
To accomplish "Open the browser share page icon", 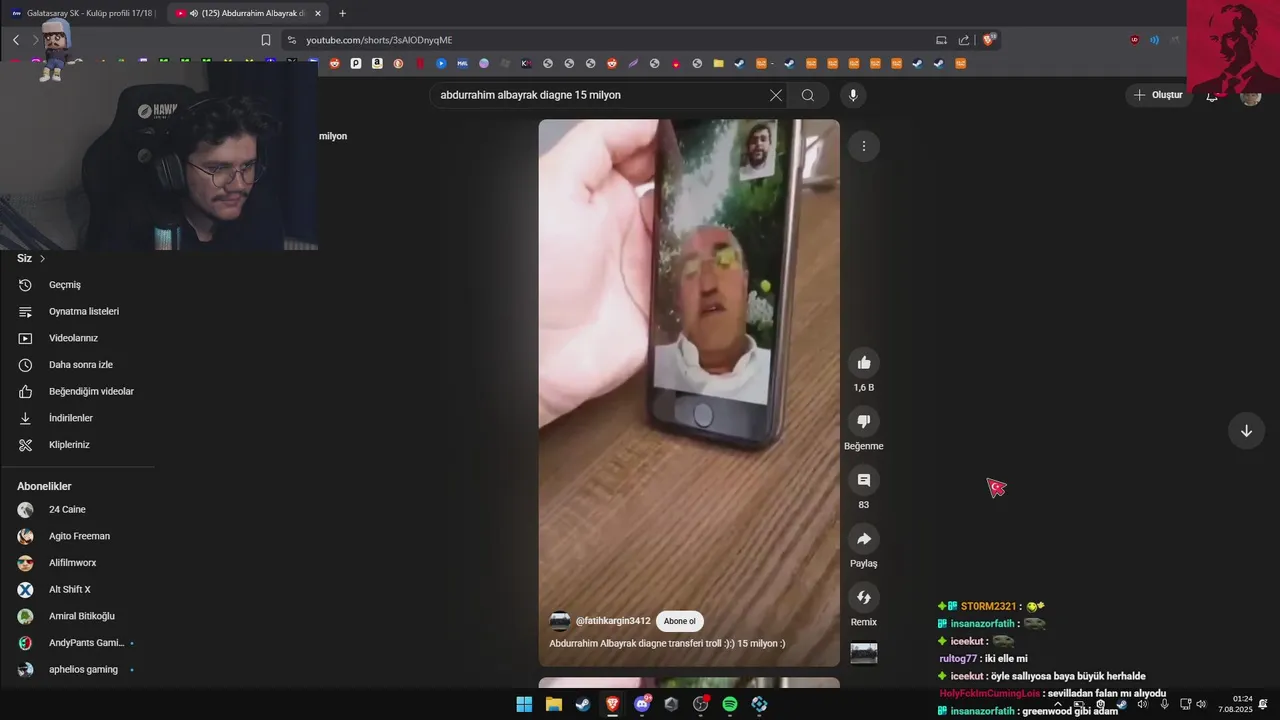I will [x=964, y=40].
